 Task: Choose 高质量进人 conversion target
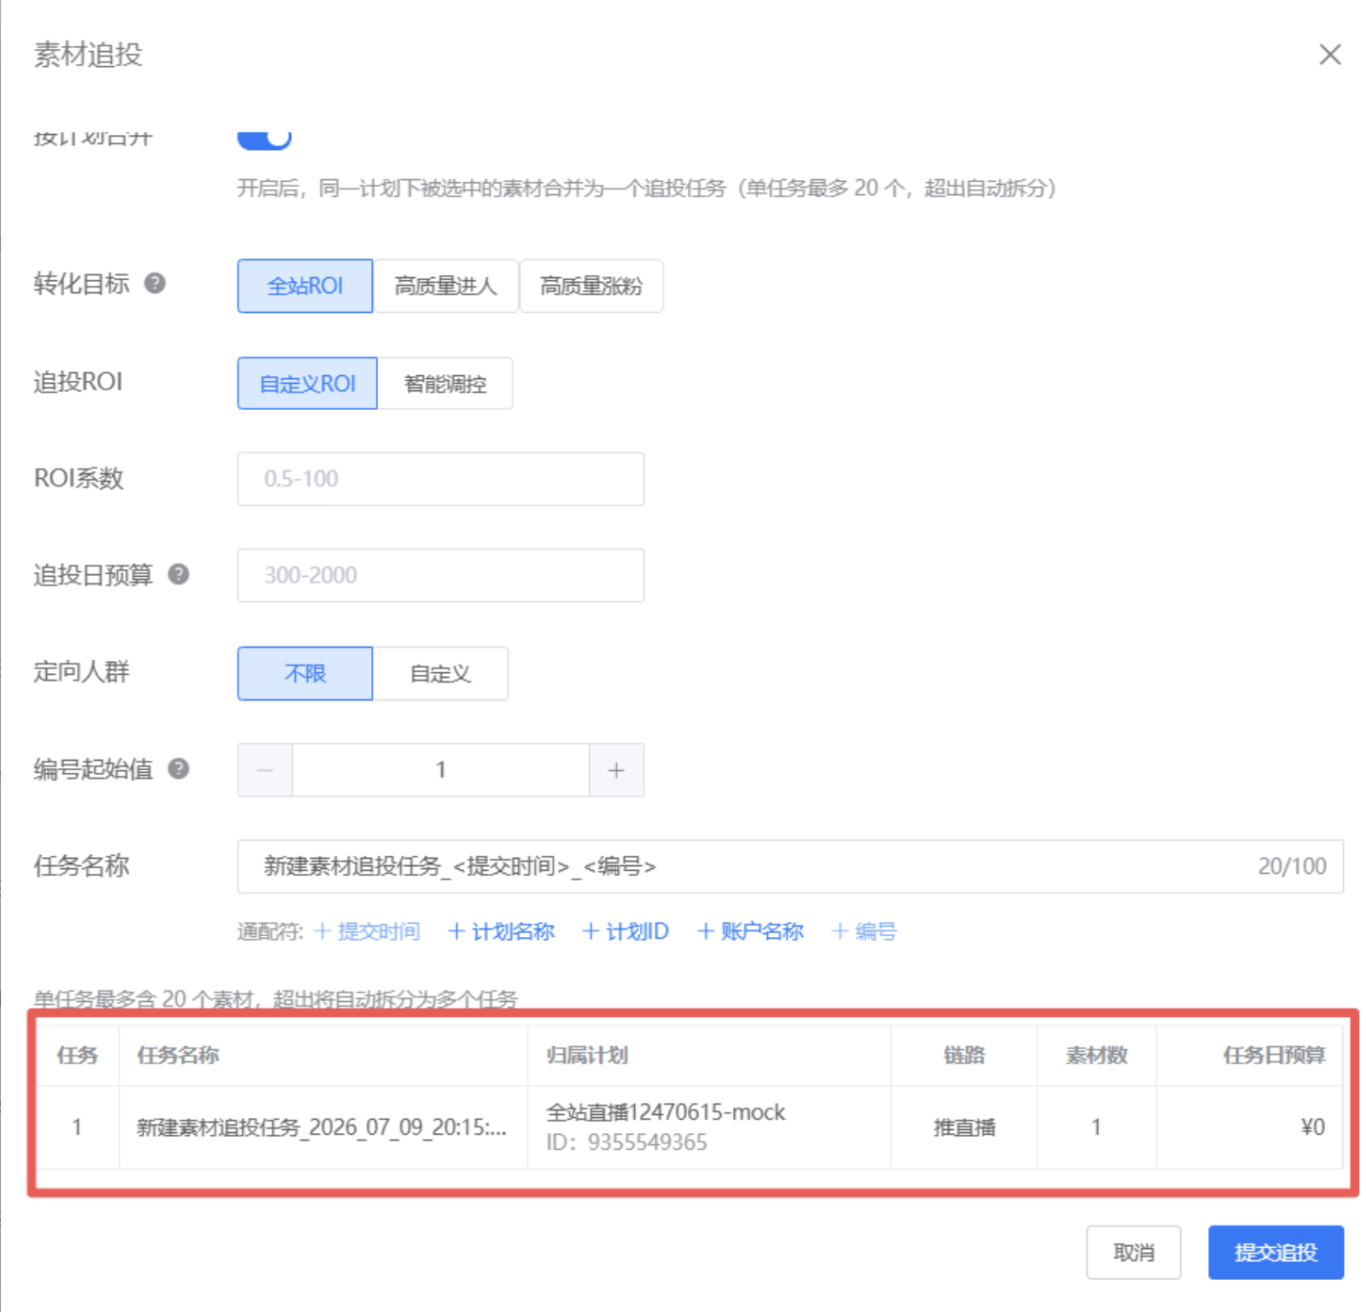[446, 286]
